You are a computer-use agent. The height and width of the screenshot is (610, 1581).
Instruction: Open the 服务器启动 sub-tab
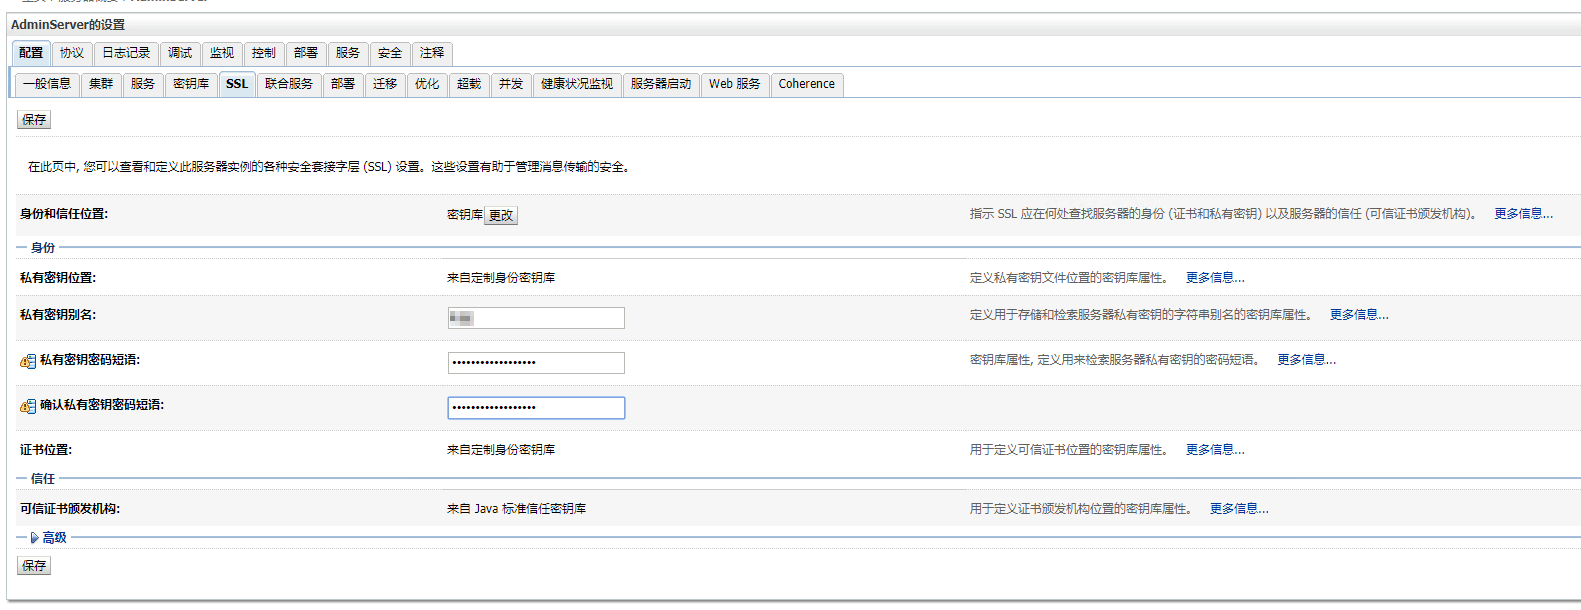coord(661,84)
